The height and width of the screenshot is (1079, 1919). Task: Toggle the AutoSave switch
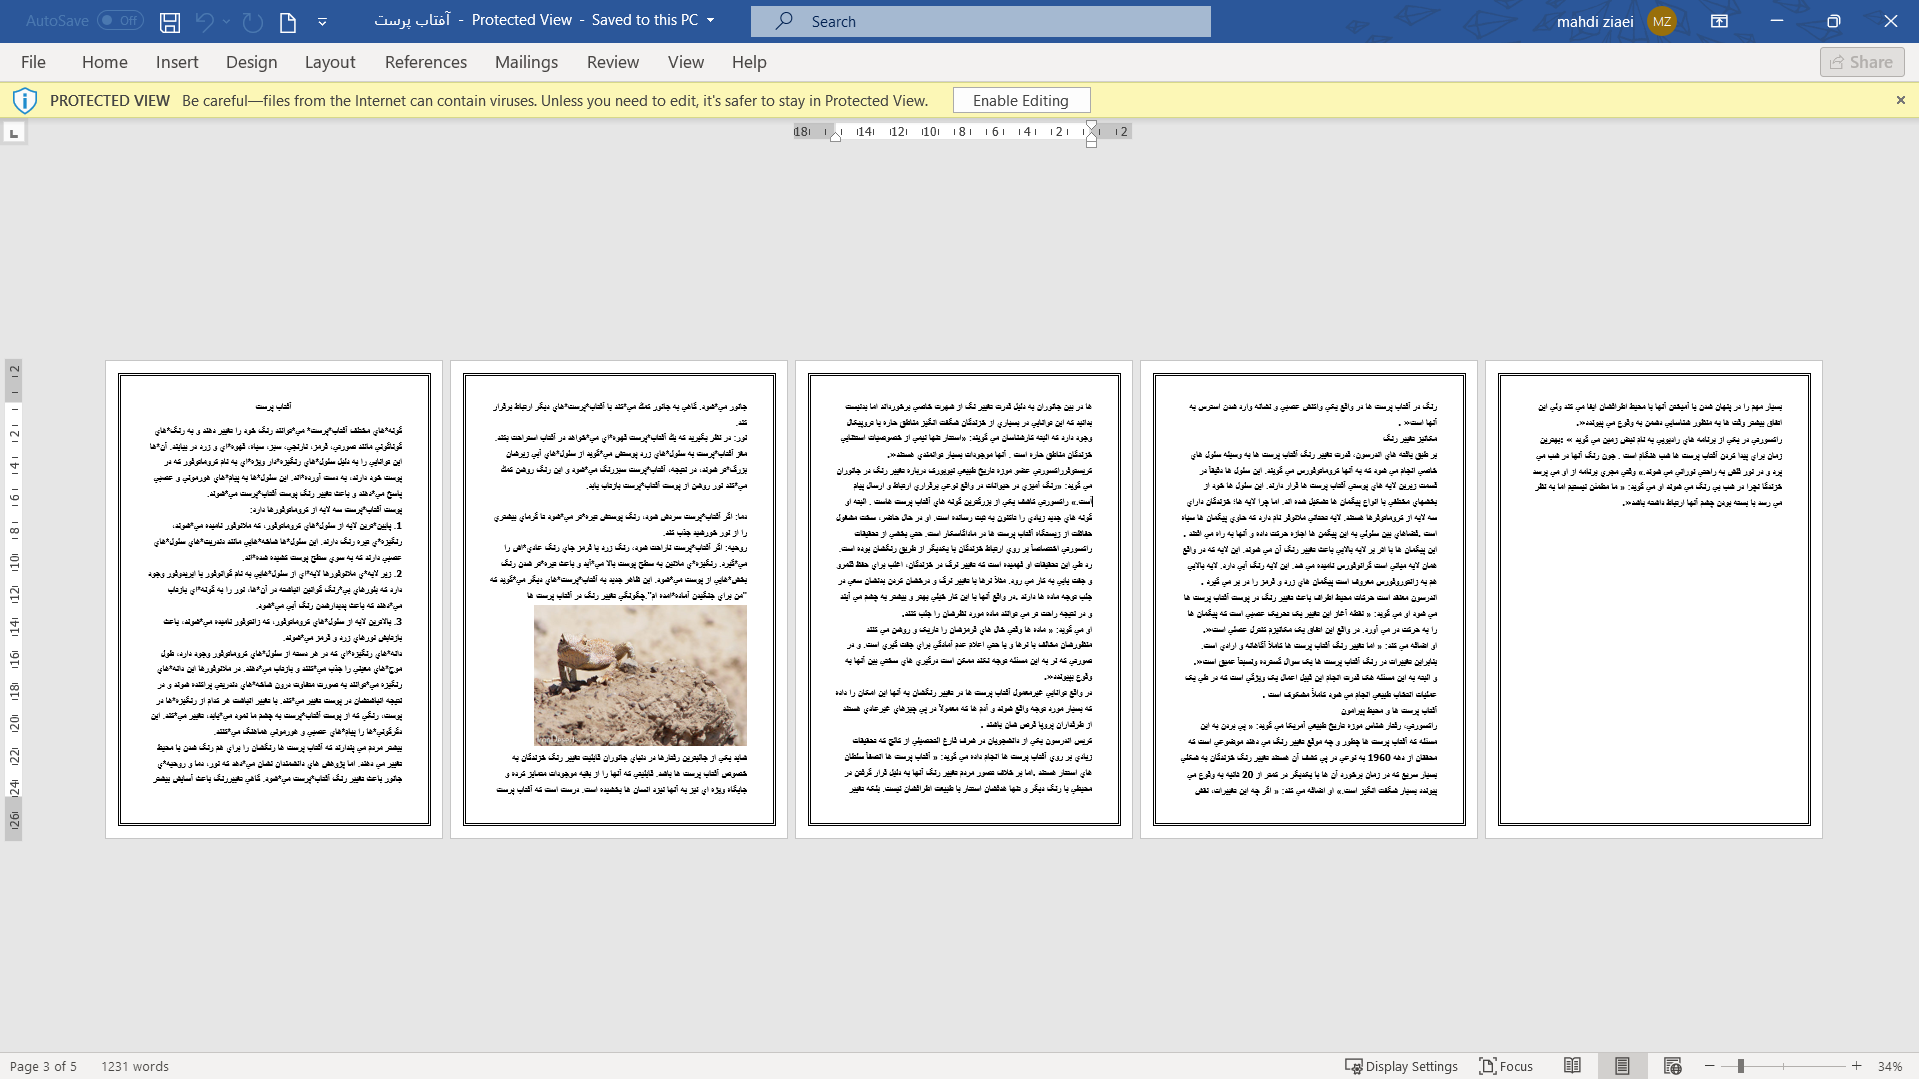[120, 20]
